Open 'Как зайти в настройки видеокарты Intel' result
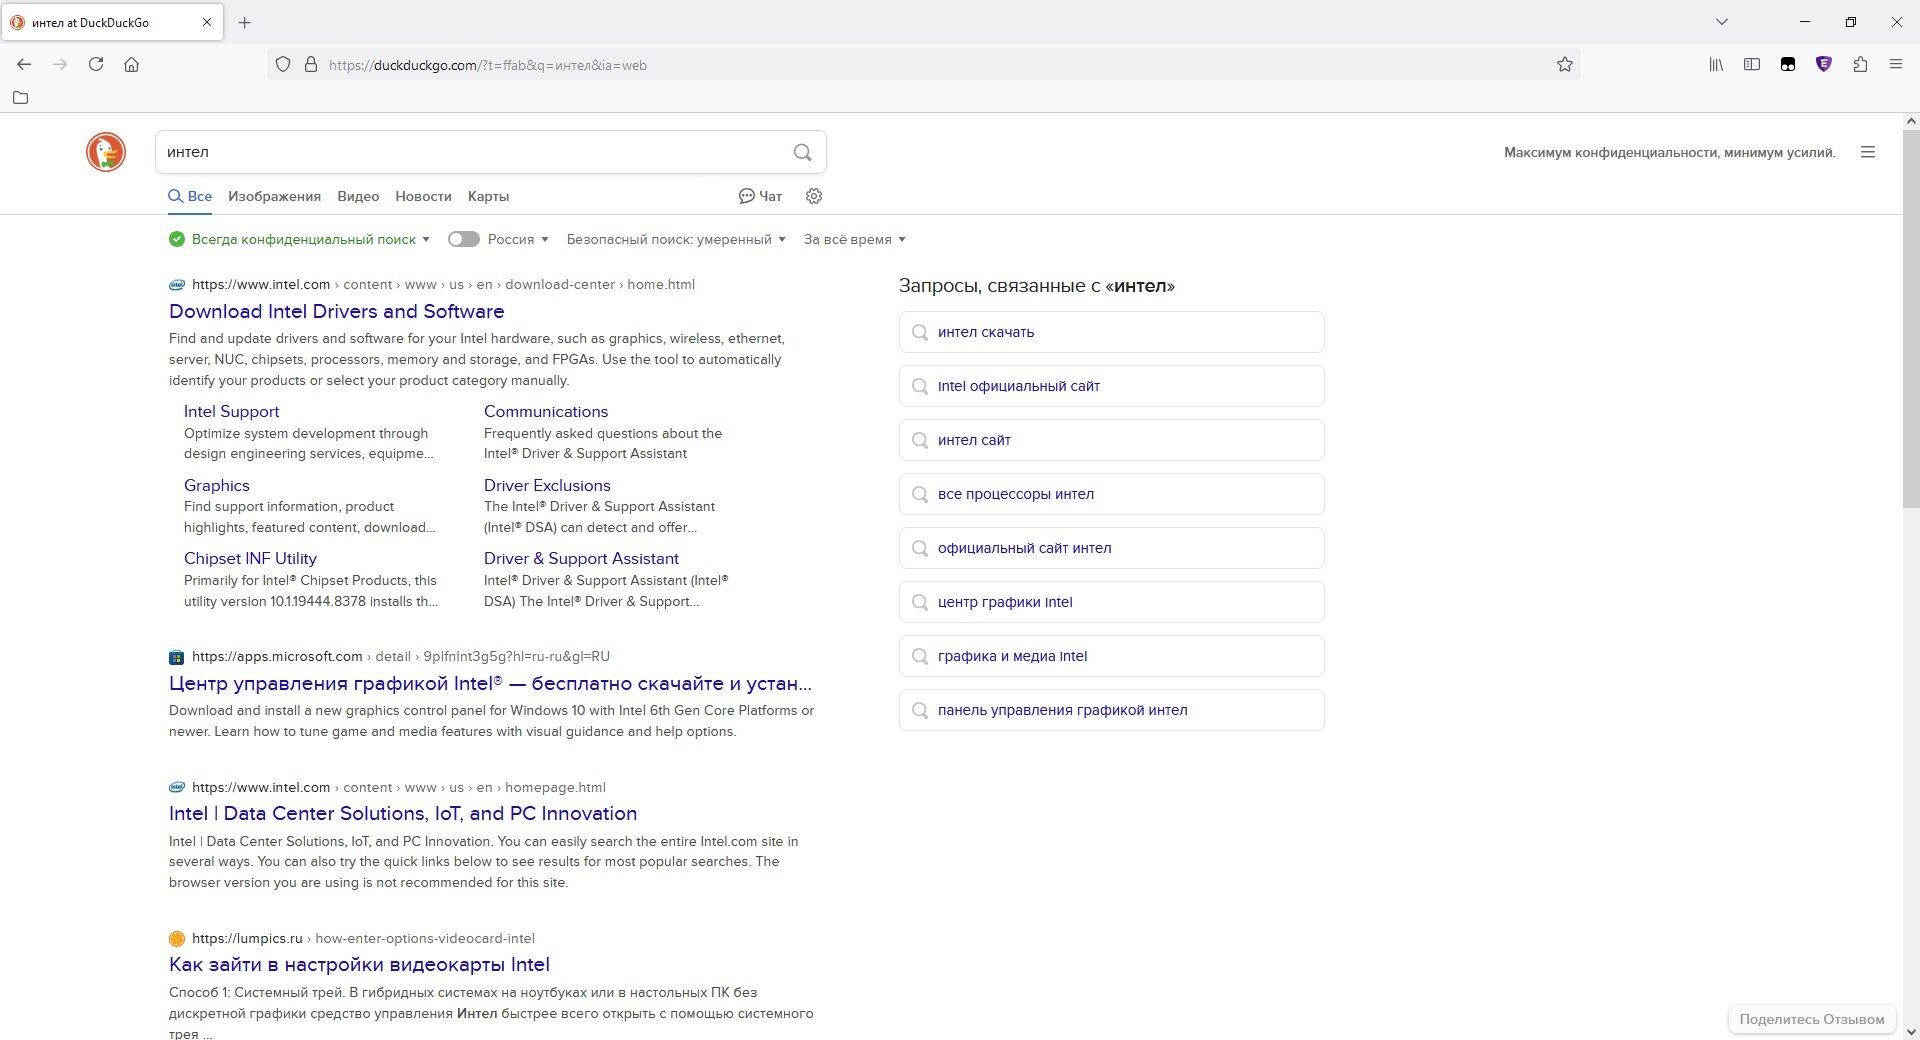 tap(359, 964)
